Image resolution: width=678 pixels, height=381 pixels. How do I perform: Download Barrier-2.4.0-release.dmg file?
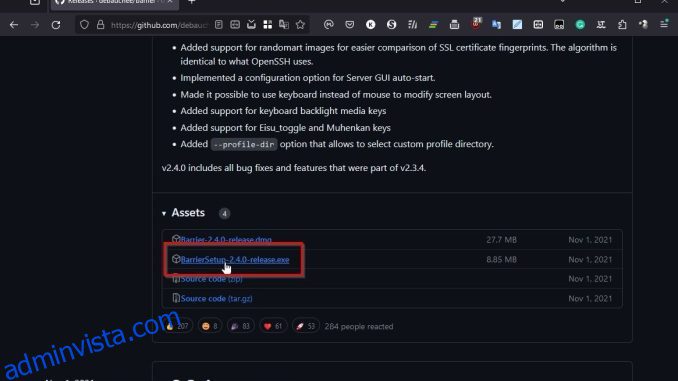226,240
